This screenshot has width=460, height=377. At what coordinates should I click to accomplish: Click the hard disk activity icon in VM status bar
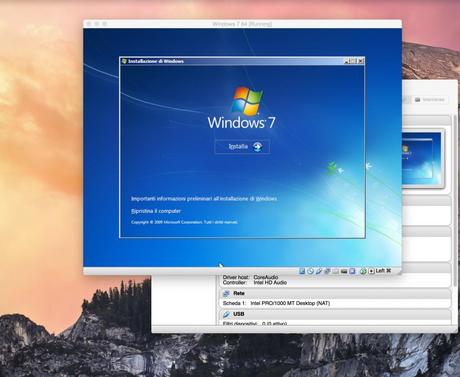click(302, 271)
